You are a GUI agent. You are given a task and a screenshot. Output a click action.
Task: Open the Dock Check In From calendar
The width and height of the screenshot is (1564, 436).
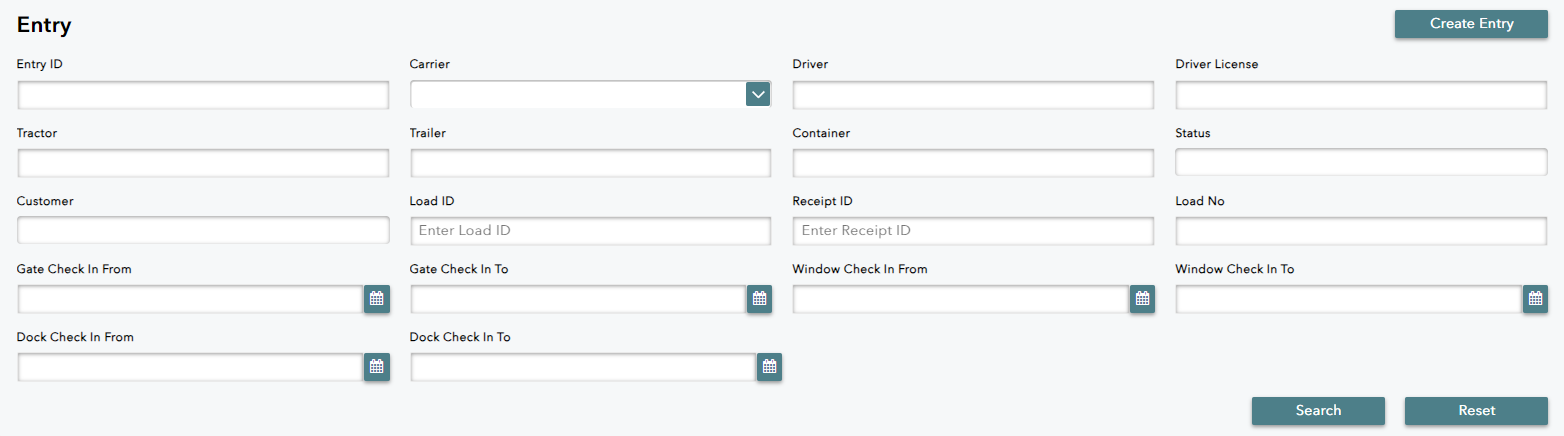coord(377,367)
